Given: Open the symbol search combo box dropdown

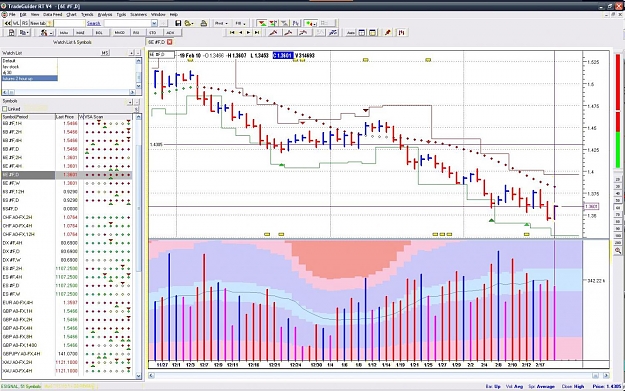Looking at the screenshot, I should point(154,24).
